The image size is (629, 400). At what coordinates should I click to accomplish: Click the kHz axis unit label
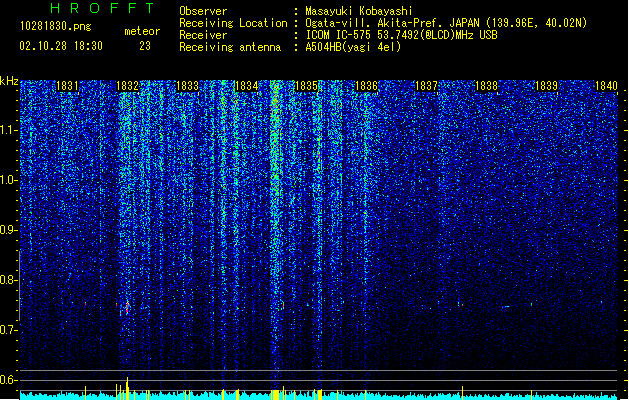point(9,81)
